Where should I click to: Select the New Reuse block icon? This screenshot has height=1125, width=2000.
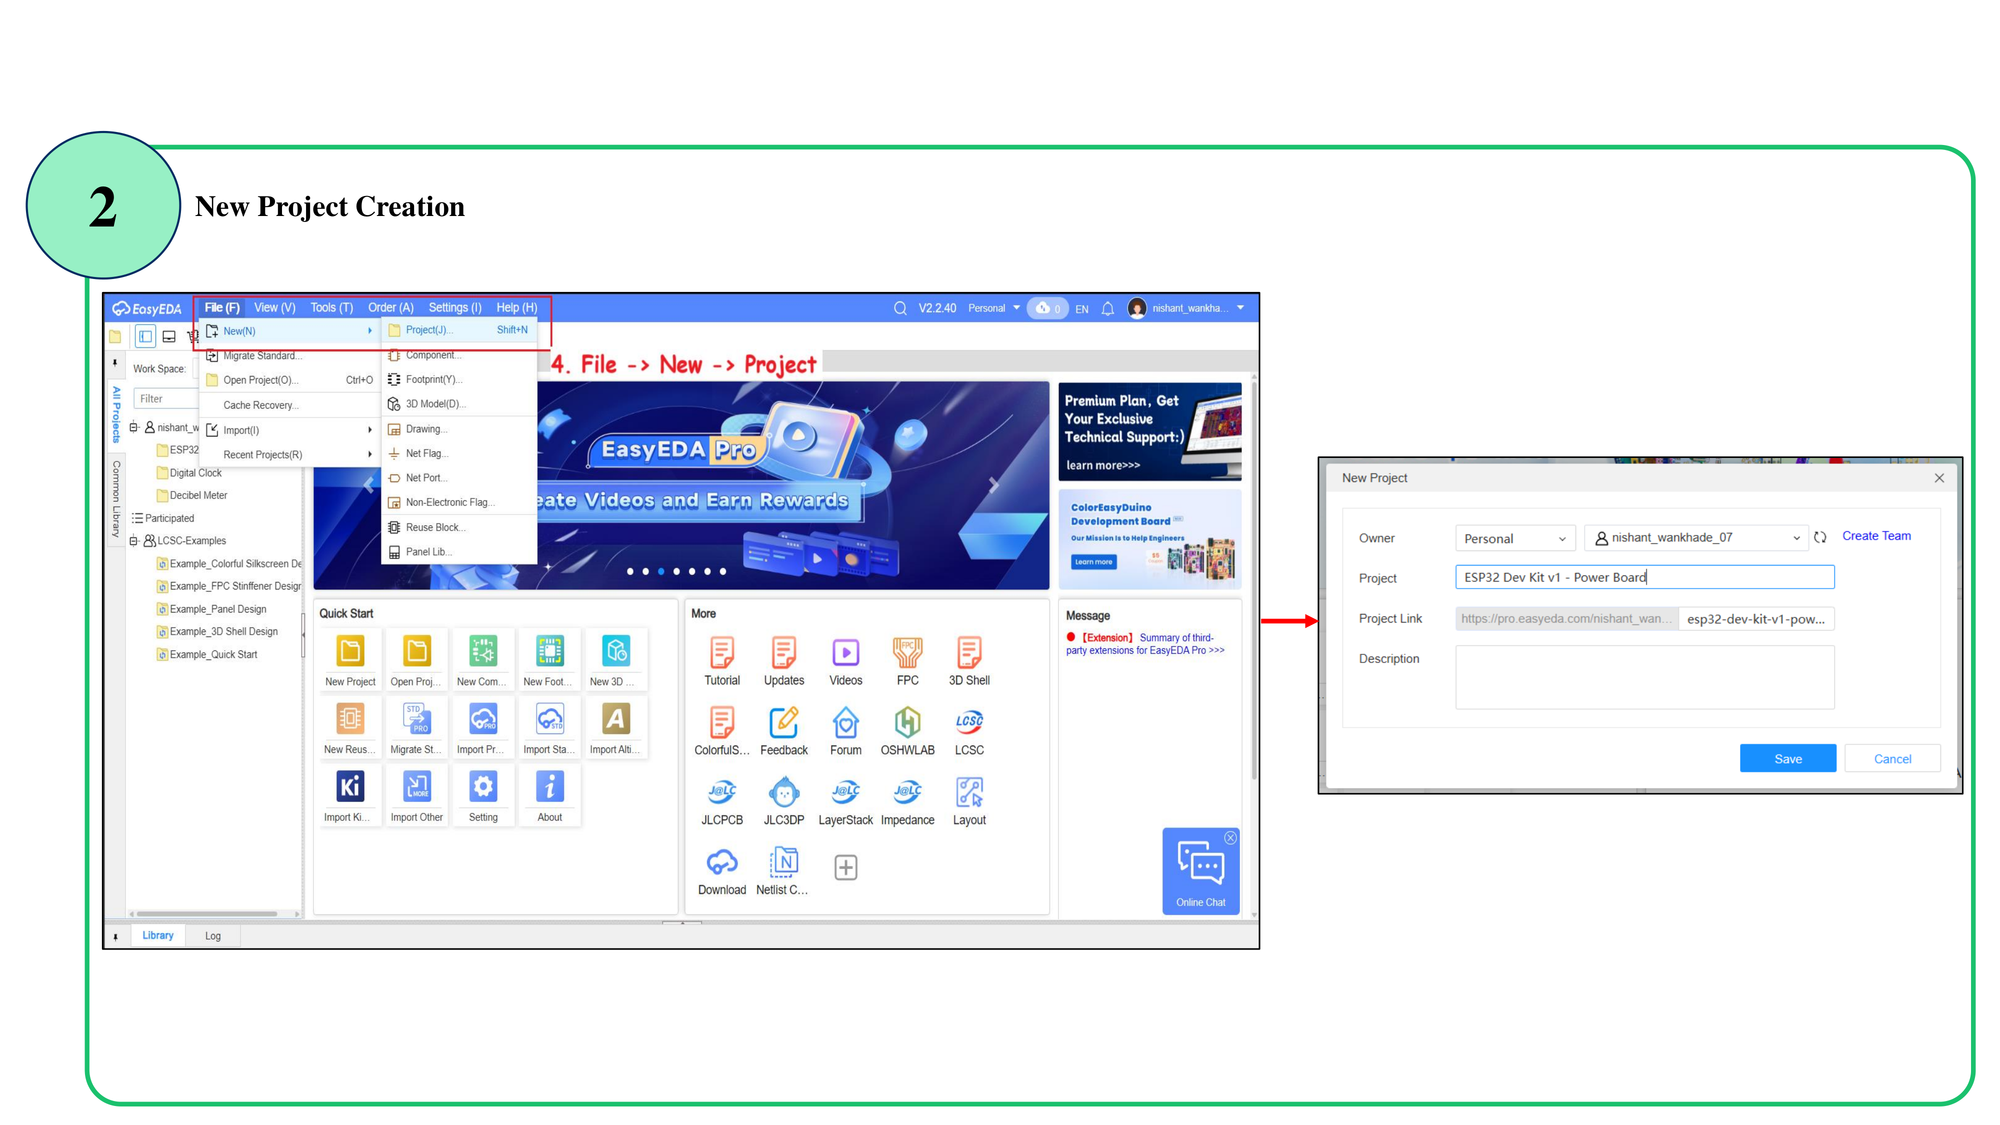(350, 718)
